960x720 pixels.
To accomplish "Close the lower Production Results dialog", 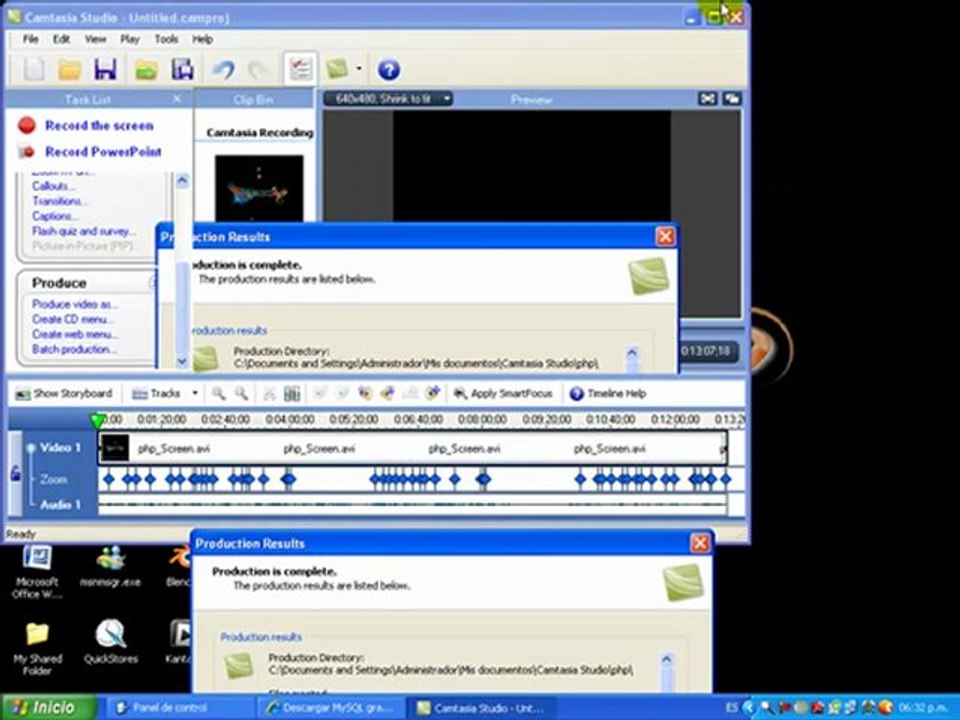I will coord(700,543).
